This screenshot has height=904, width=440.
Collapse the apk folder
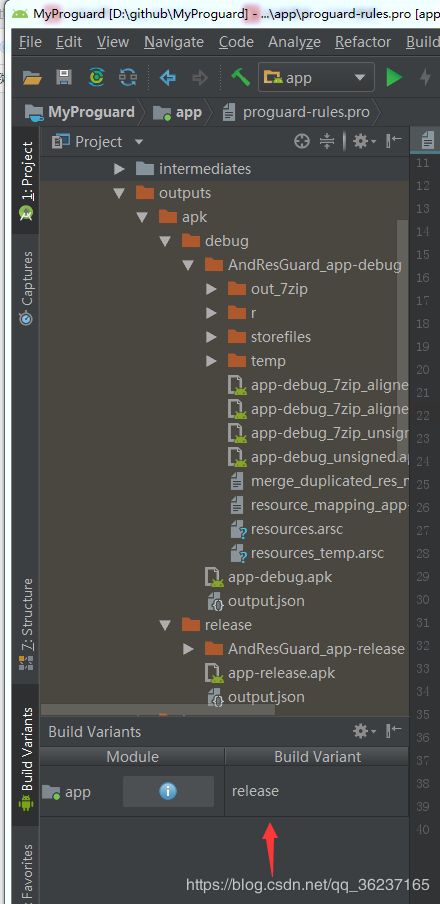142,217
